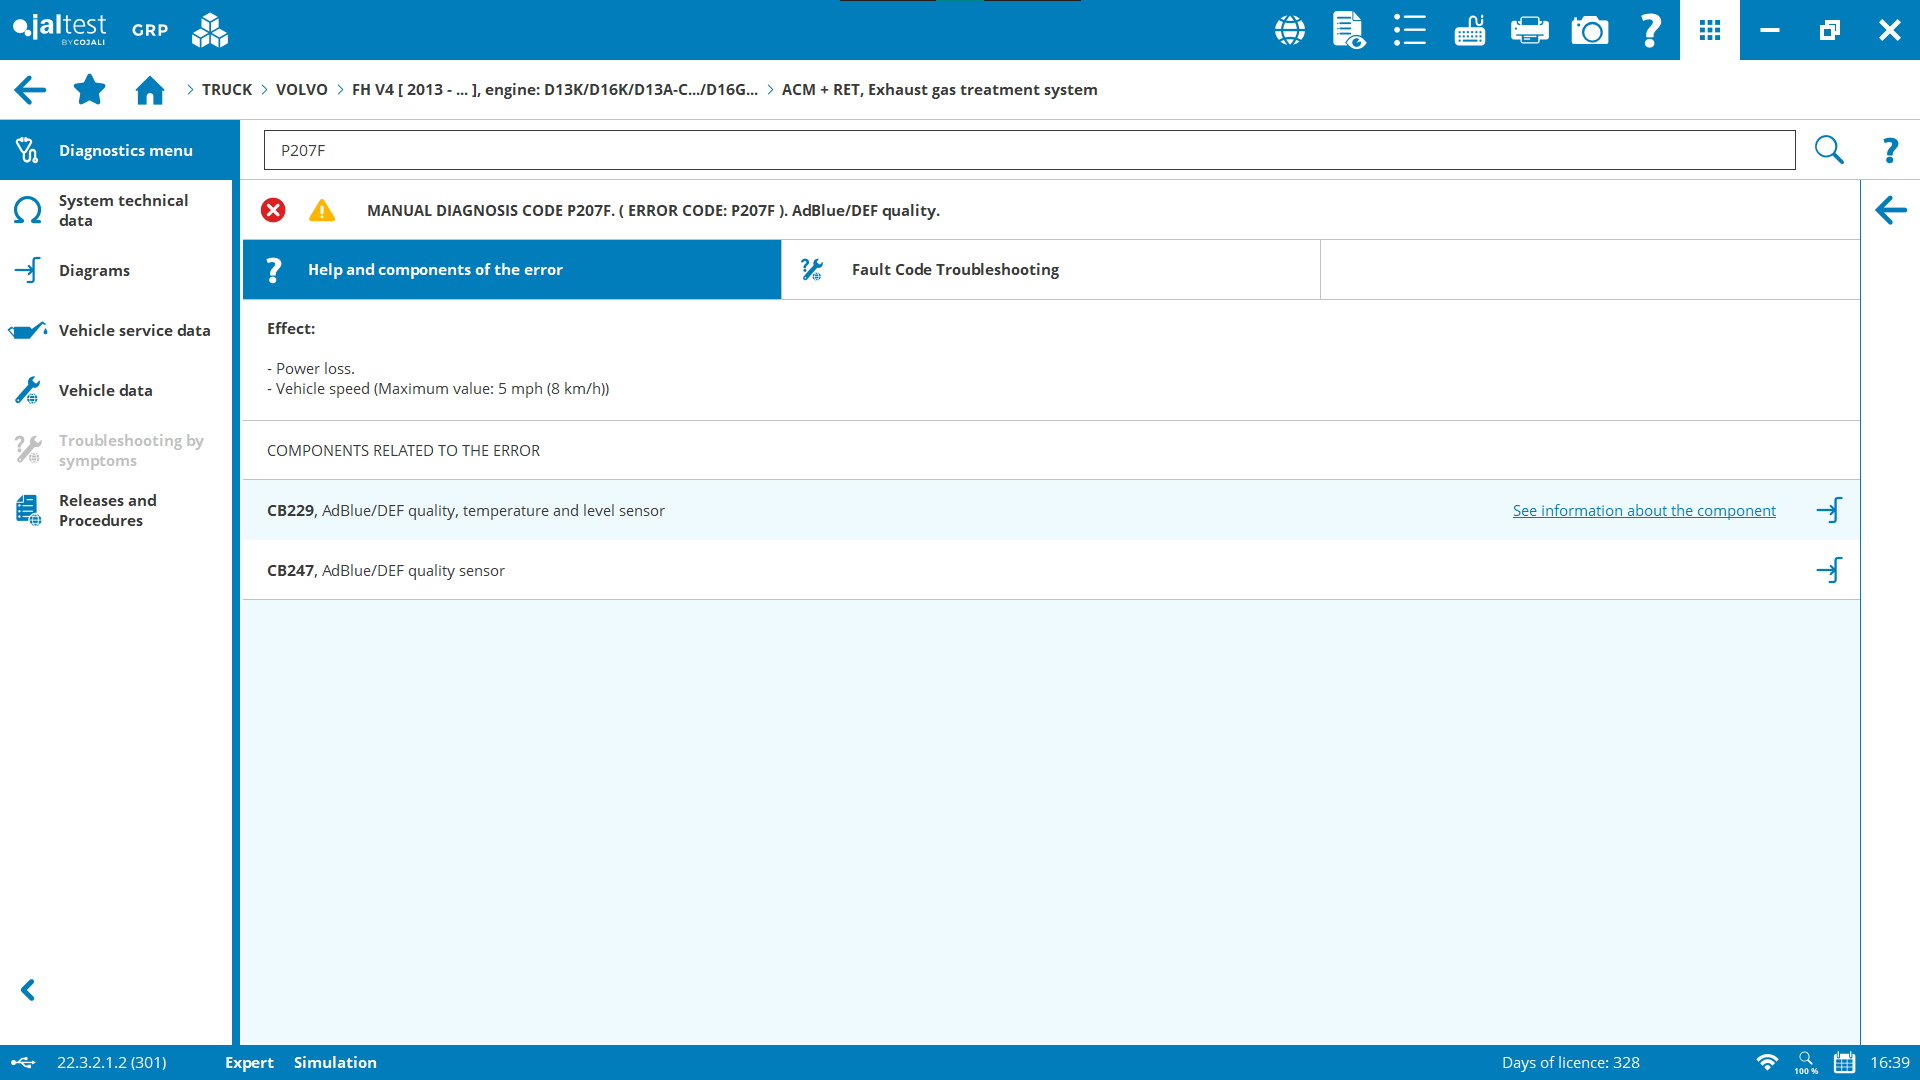Viewport: 1920px width, 1080px height.
Task: Open the on-screen keyboard icon
Action: coord(1470,30)
